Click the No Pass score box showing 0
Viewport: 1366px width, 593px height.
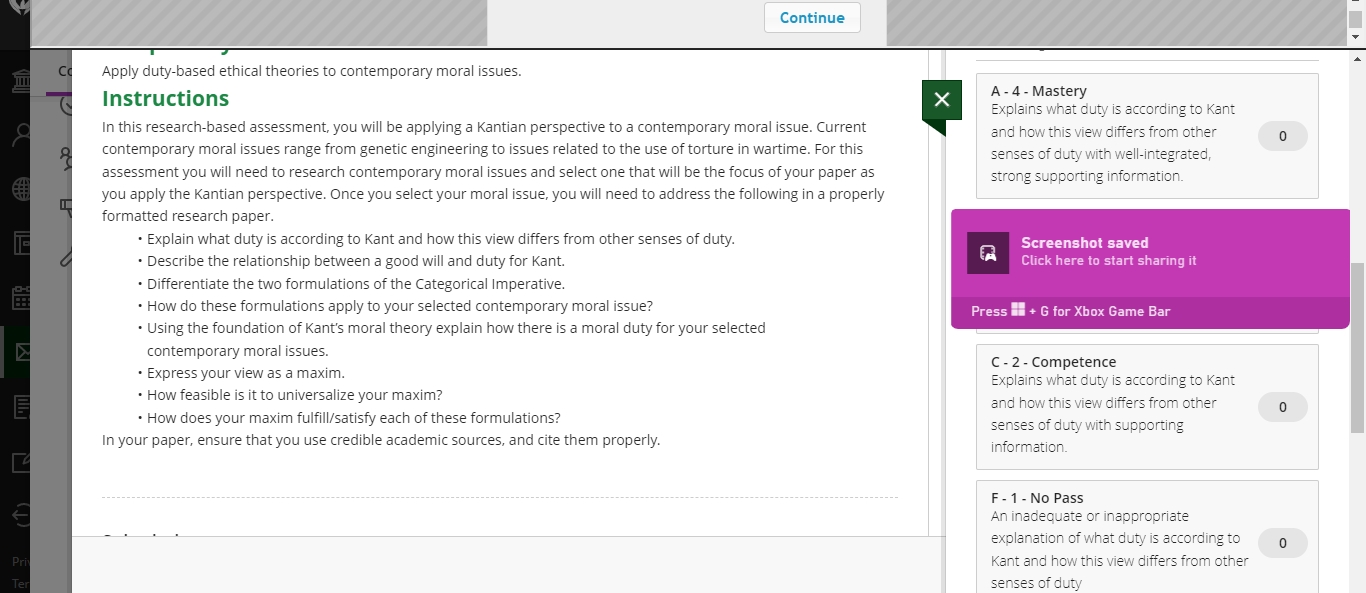click(1283, 543)
